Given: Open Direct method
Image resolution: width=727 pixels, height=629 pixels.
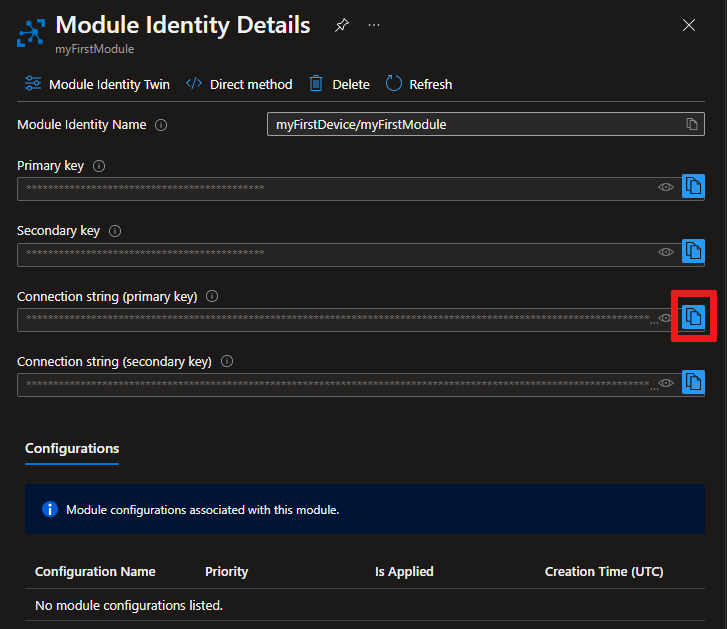Looking at the screenshot, I should coord(239,84).
